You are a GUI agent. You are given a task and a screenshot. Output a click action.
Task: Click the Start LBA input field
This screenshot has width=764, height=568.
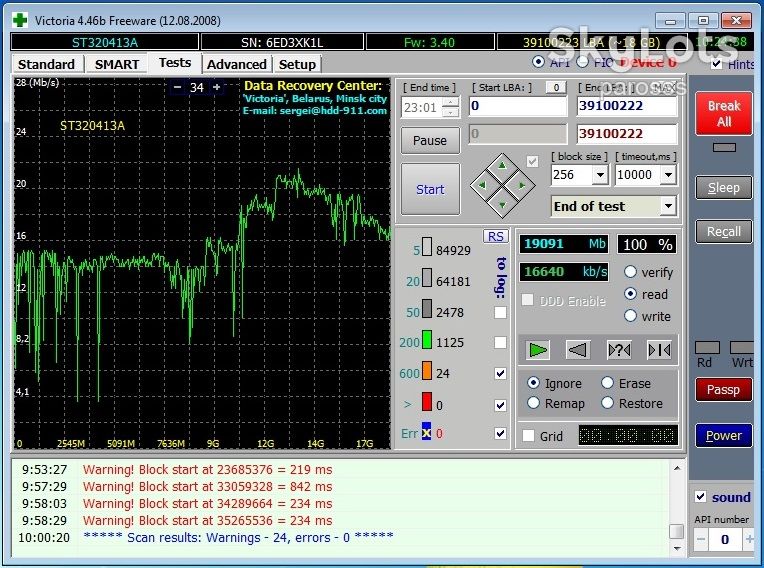(518, 106)
